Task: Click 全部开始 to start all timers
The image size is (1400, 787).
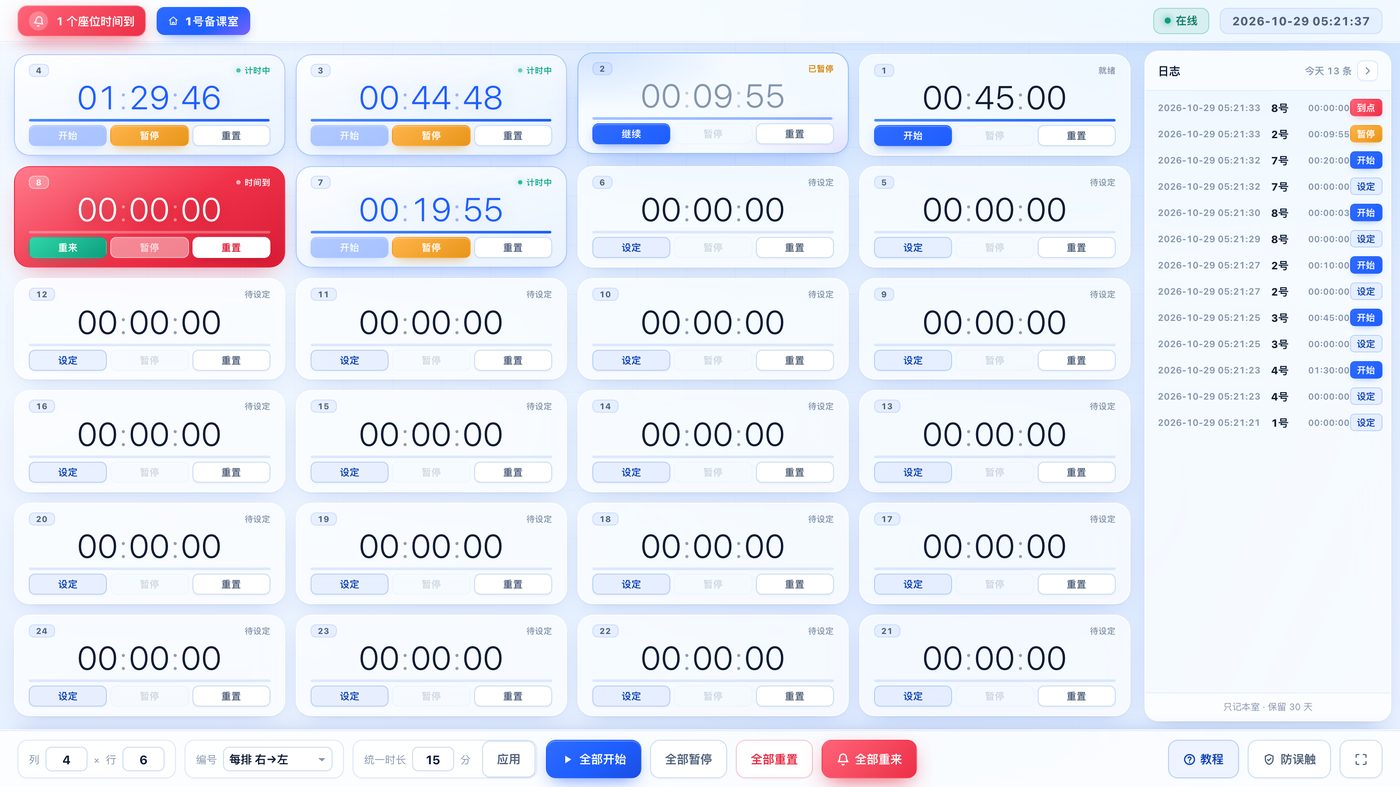Action: [593, 759]
